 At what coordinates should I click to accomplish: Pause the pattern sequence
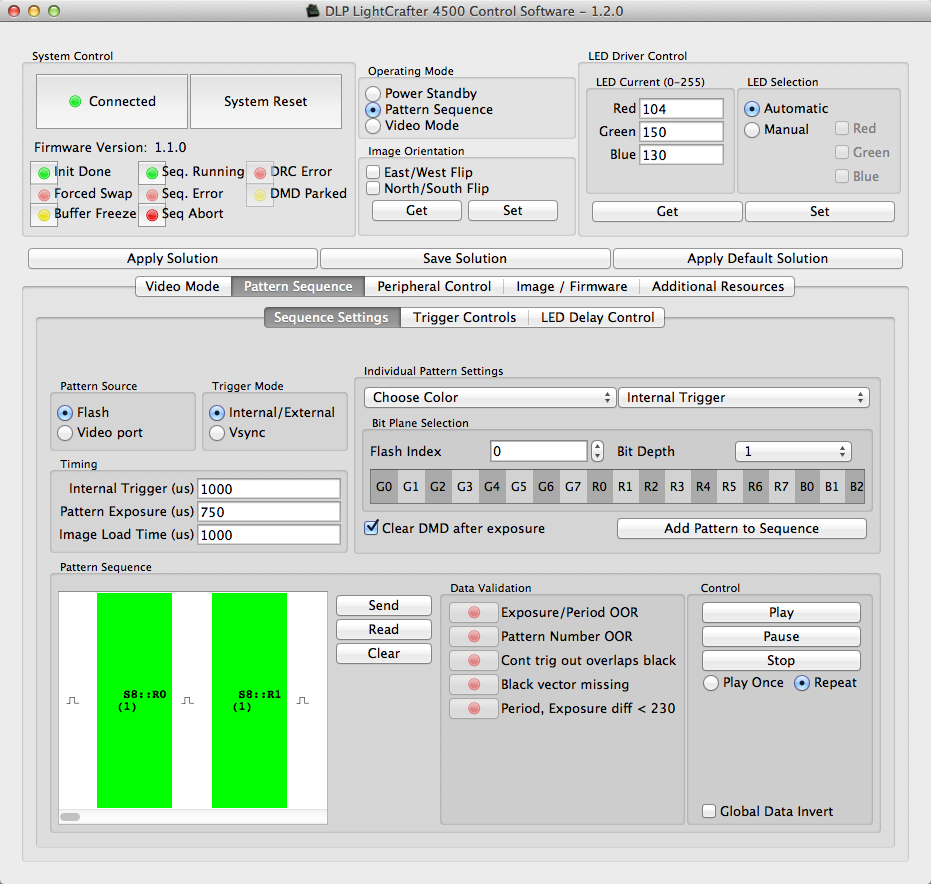(x=781, y=636)
